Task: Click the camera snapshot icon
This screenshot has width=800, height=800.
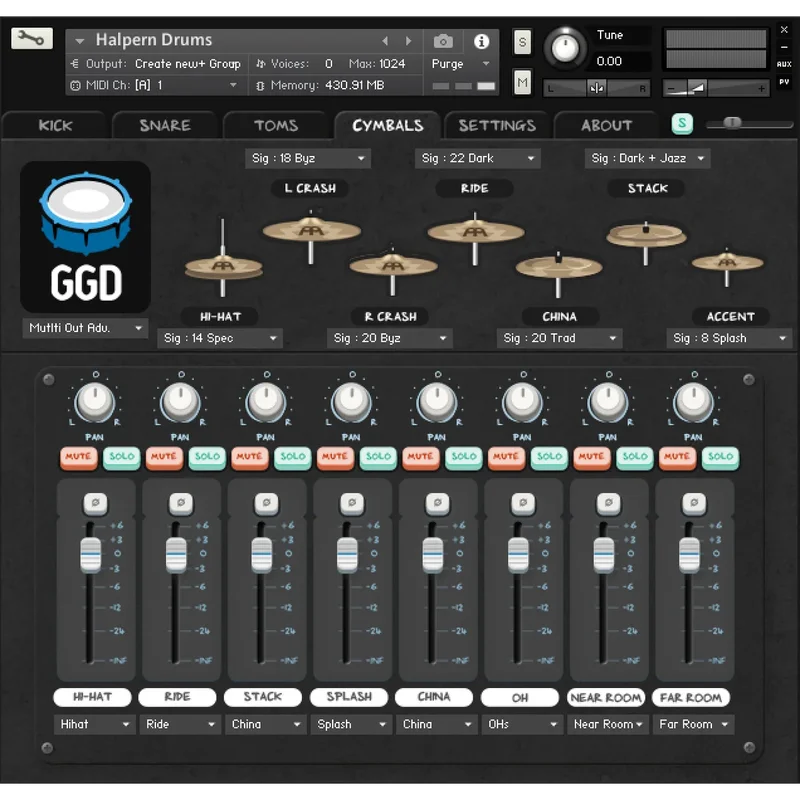Action: coord(443,41)
